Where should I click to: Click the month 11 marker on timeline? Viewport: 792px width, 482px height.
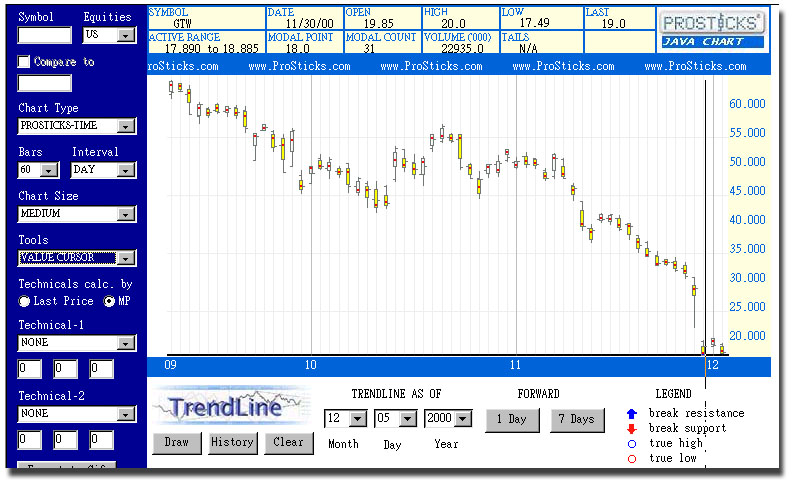coord(516,365)
